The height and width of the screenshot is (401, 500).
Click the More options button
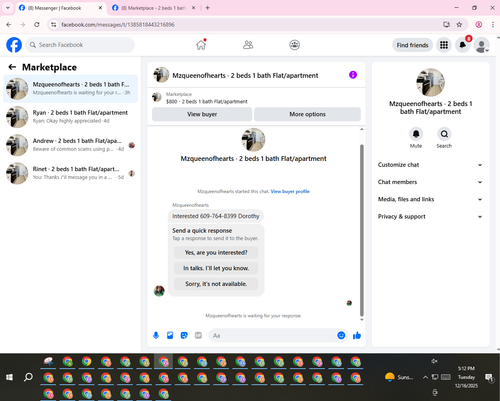tap(307, 114)
